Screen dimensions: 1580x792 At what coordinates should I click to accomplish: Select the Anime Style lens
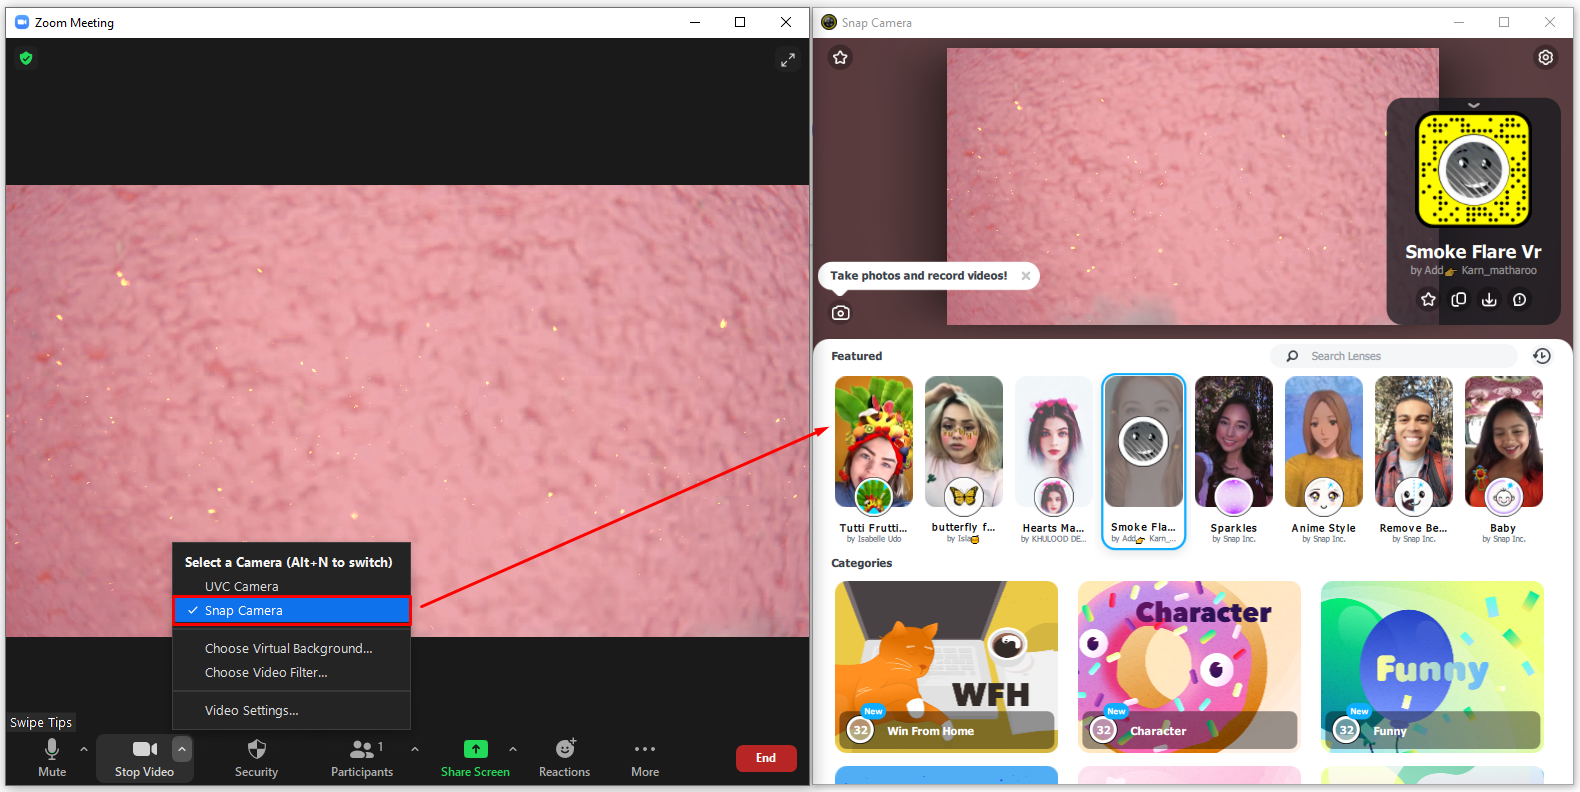pos(1324,461)
